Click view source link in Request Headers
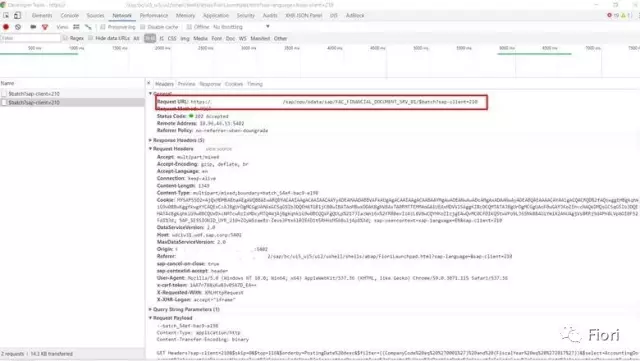Viewport: 640px width, 361px height. 219,149
